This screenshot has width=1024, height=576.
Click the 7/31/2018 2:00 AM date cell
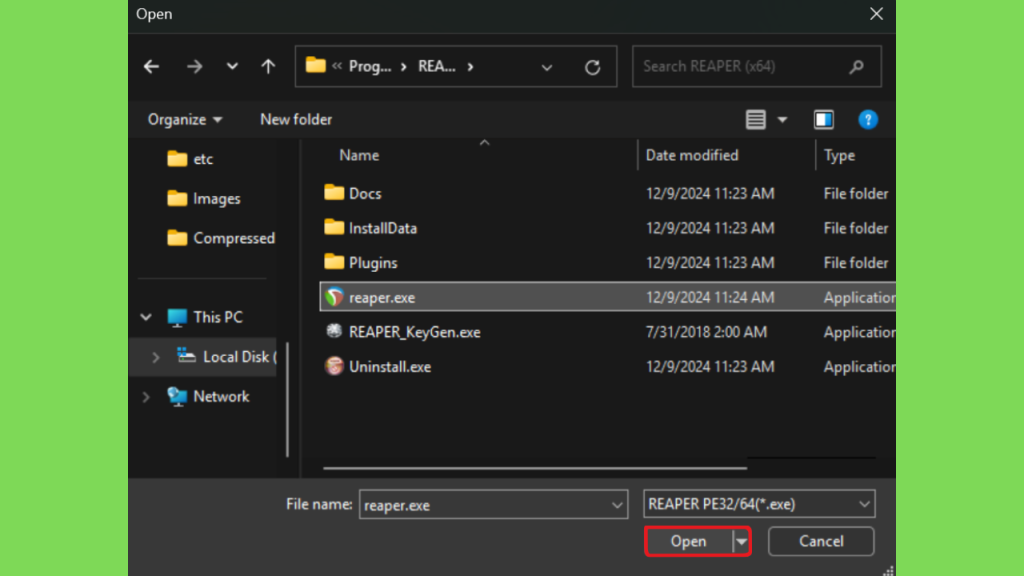706,332
